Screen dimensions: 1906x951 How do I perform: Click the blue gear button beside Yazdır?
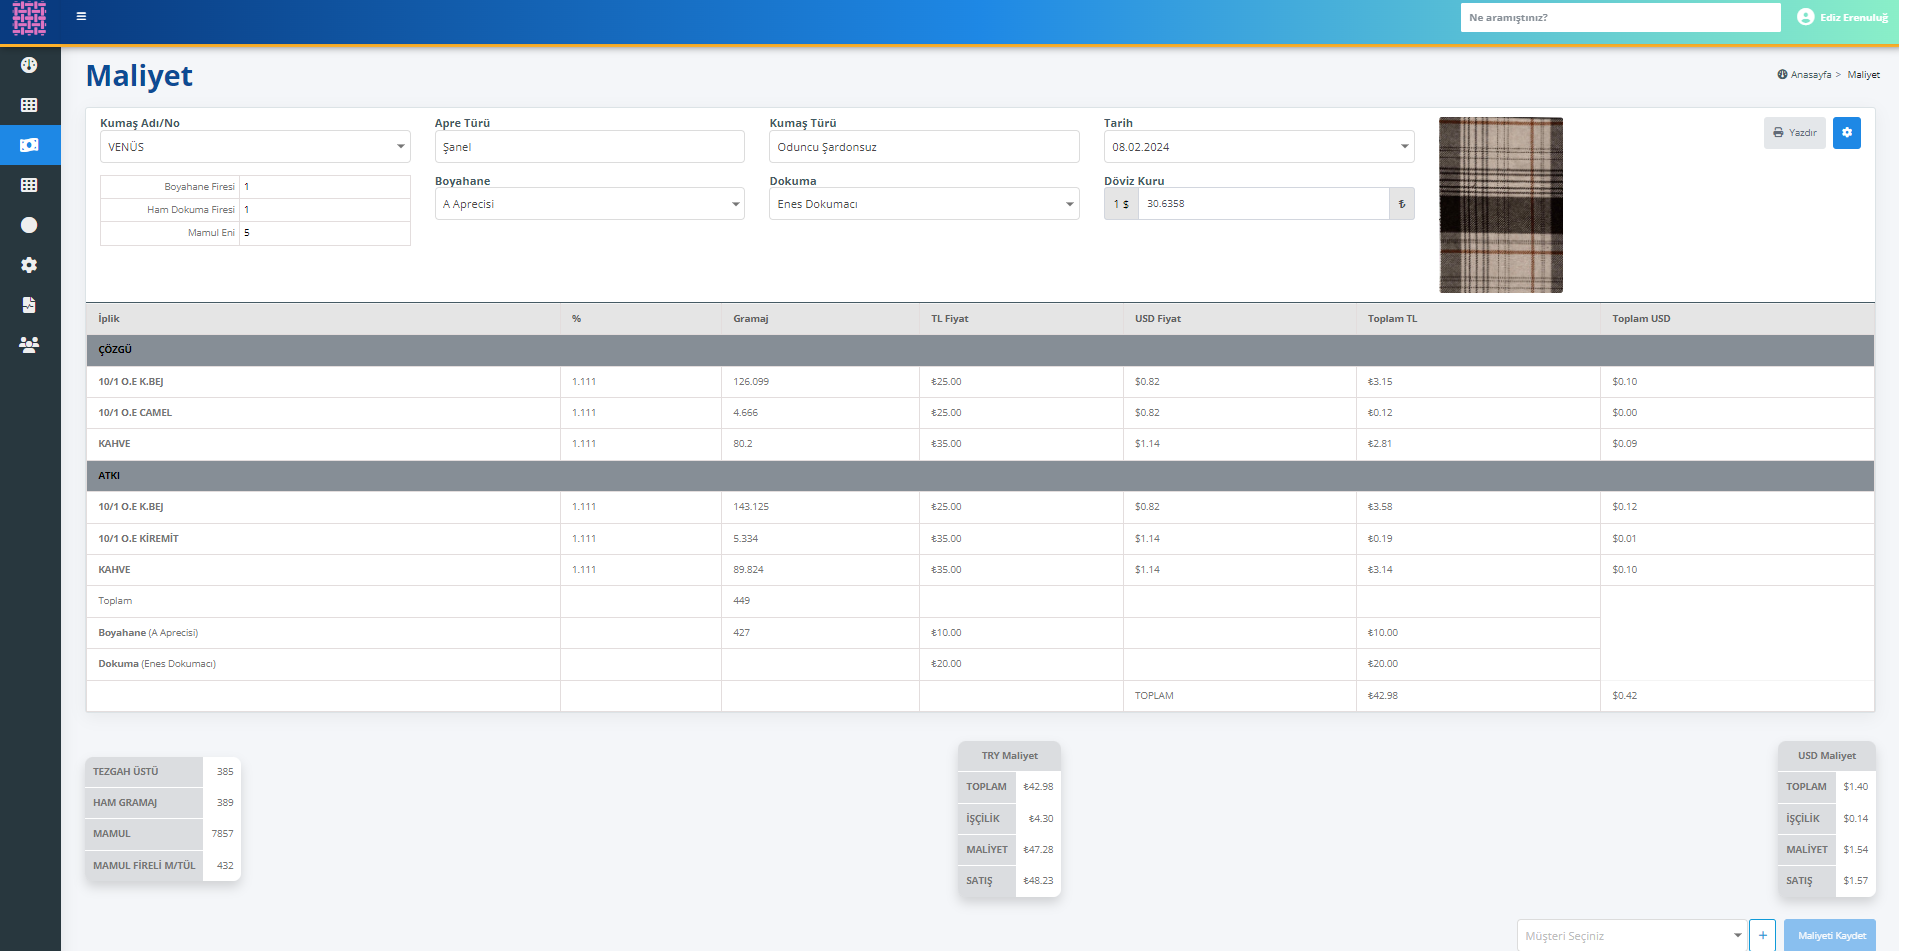pyautogui.click(x=1846, y=133)
